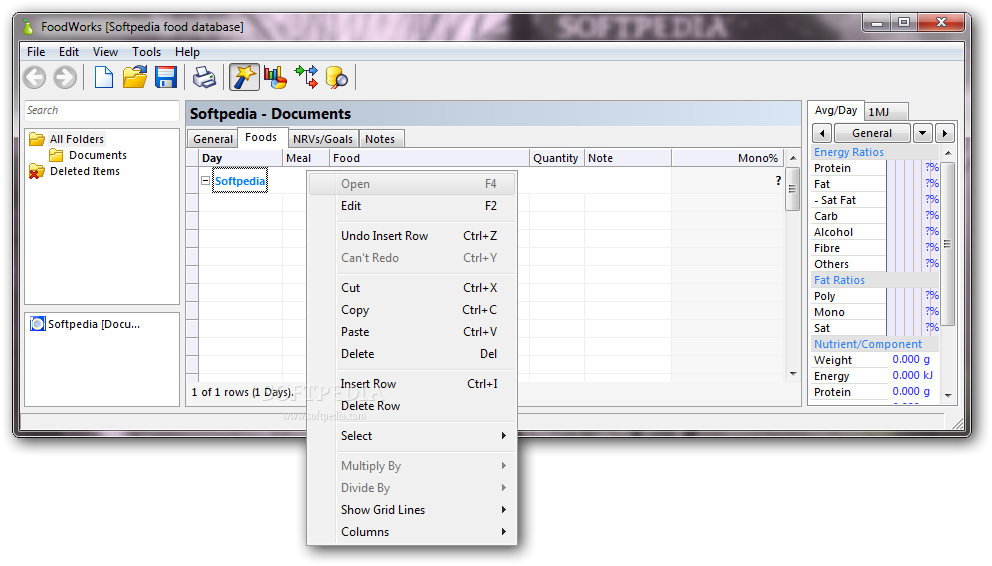Click in the Search input field
Image resolution: width=992 pixels, height=566 pixels.
(102, 111)
